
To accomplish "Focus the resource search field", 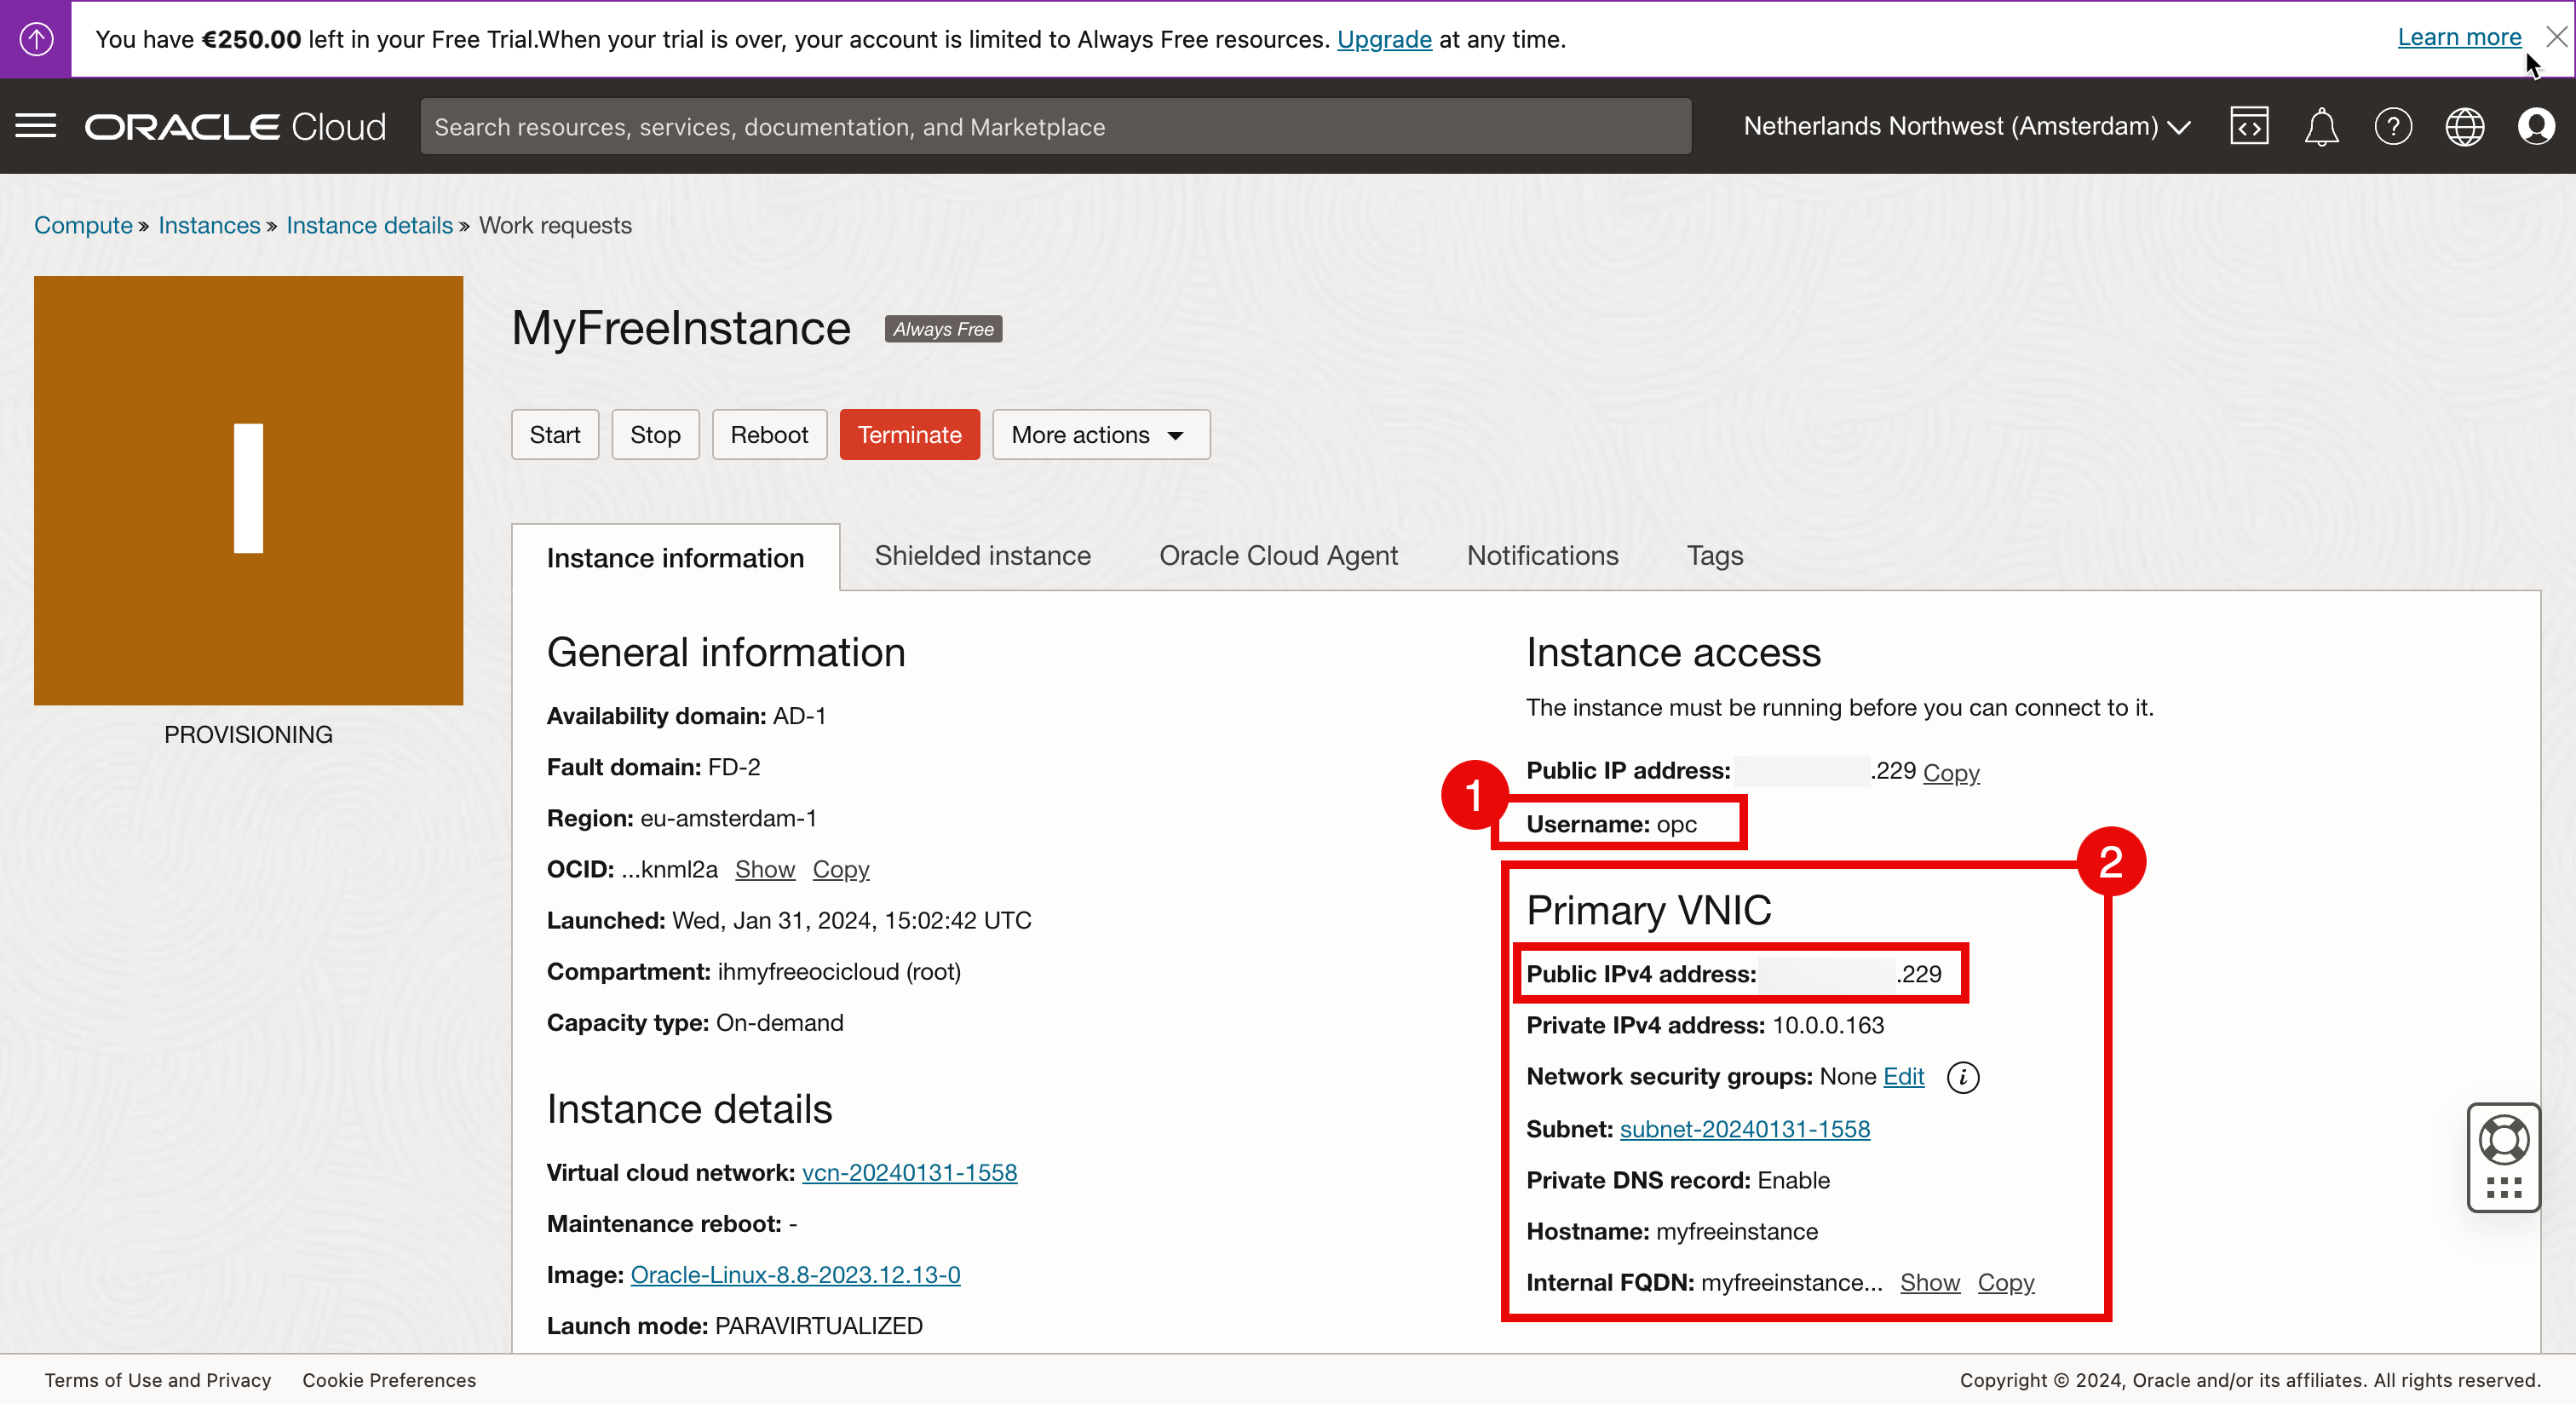I will click(1055, 126).
